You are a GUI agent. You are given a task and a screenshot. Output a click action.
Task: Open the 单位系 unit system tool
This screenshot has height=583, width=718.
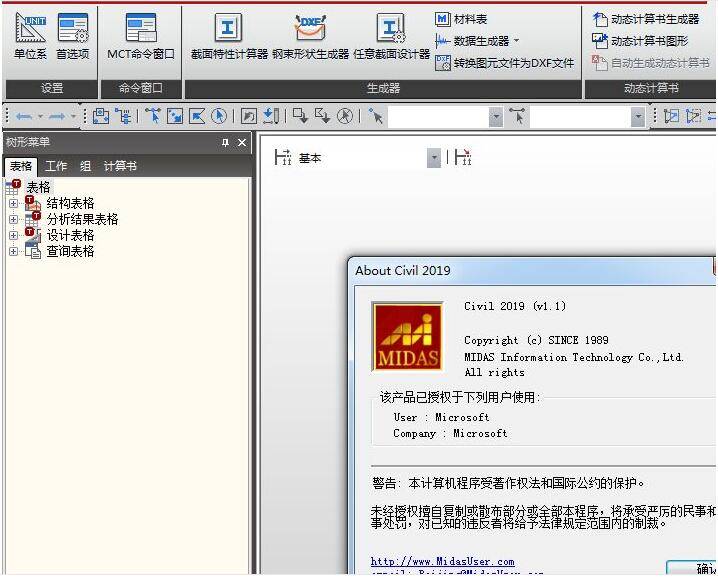point(30,36)
